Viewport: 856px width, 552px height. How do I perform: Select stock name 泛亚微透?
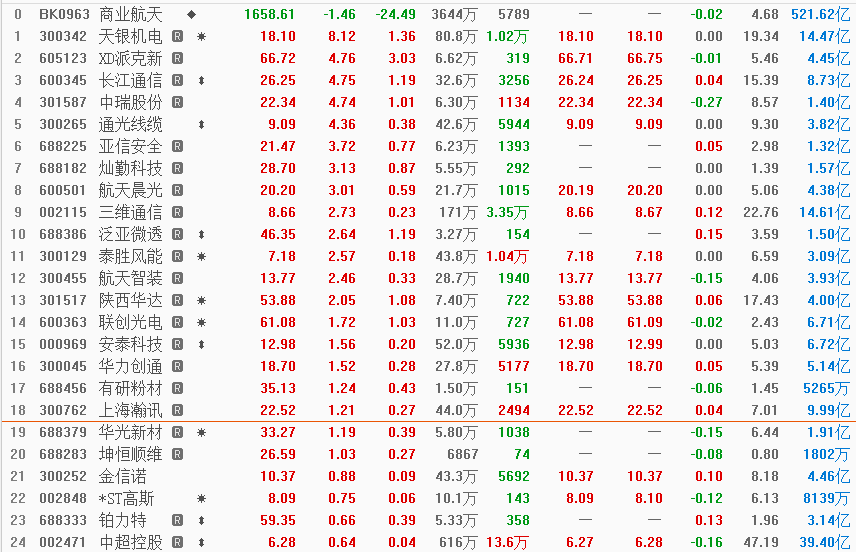pos(130,234)
